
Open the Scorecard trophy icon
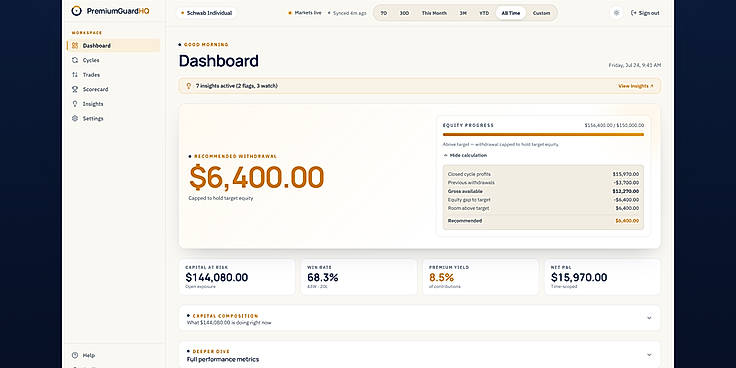[75, 89]
